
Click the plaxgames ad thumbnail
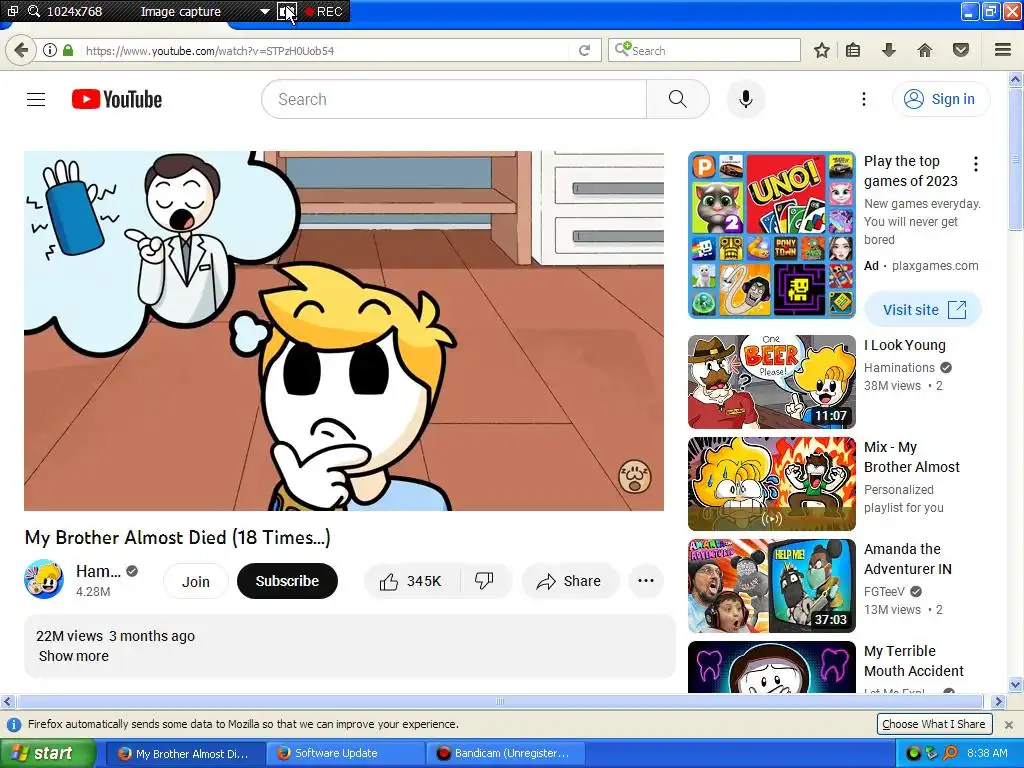(x=771, y=235)
